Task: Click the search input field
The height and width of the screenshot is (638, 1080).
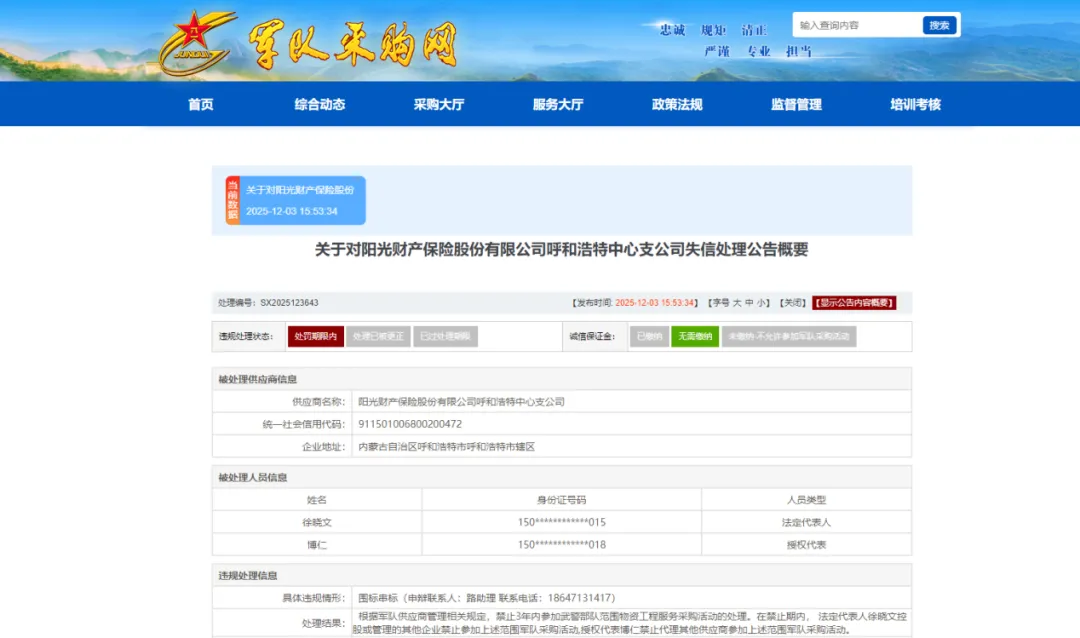Action: 858,25
